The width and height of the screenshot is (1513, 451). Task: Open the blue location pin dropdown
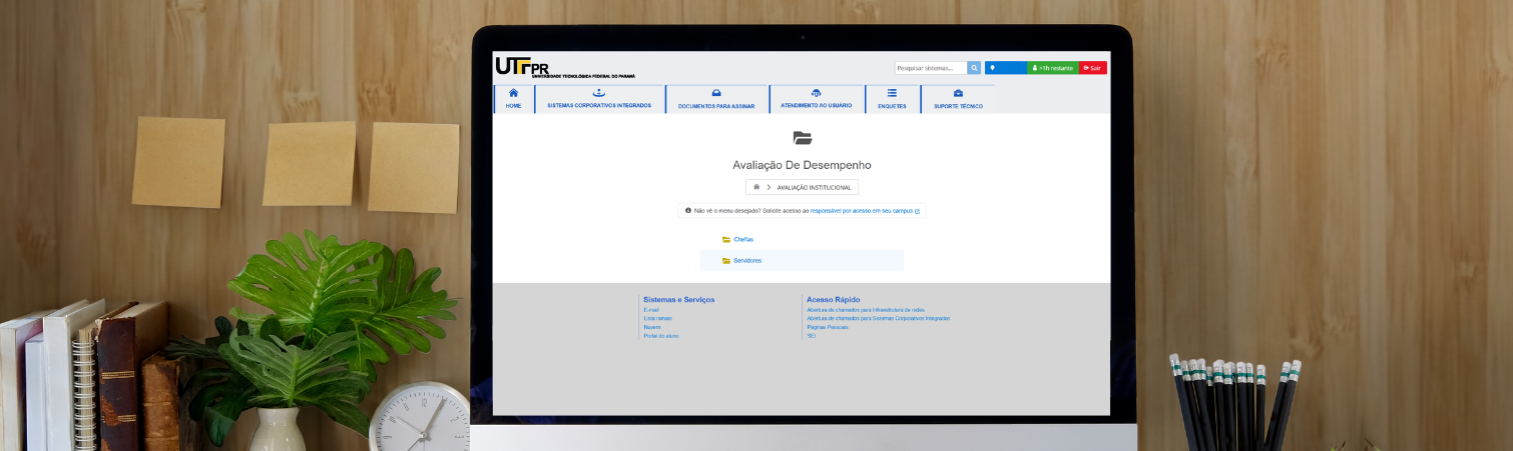tap(1005, 68)
